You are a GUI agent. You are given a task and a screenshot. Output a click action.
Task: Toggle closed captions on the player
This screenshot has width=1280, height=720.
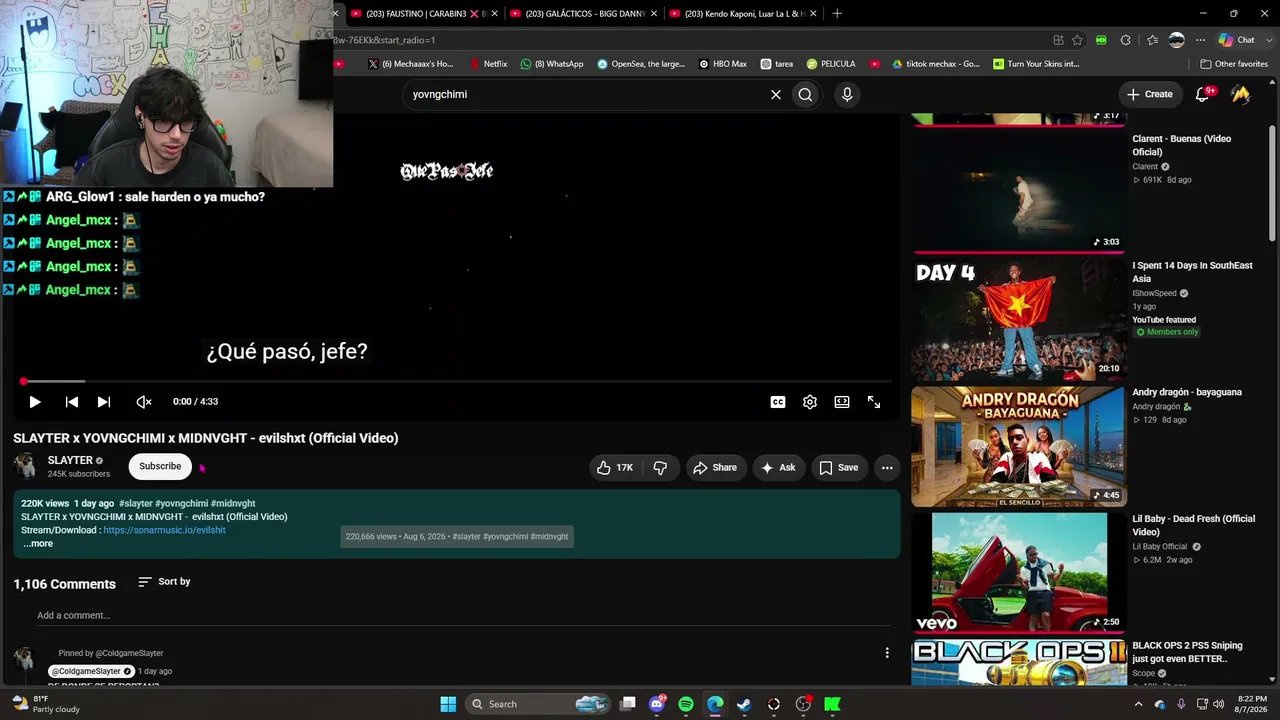click(x=778, y=402)
